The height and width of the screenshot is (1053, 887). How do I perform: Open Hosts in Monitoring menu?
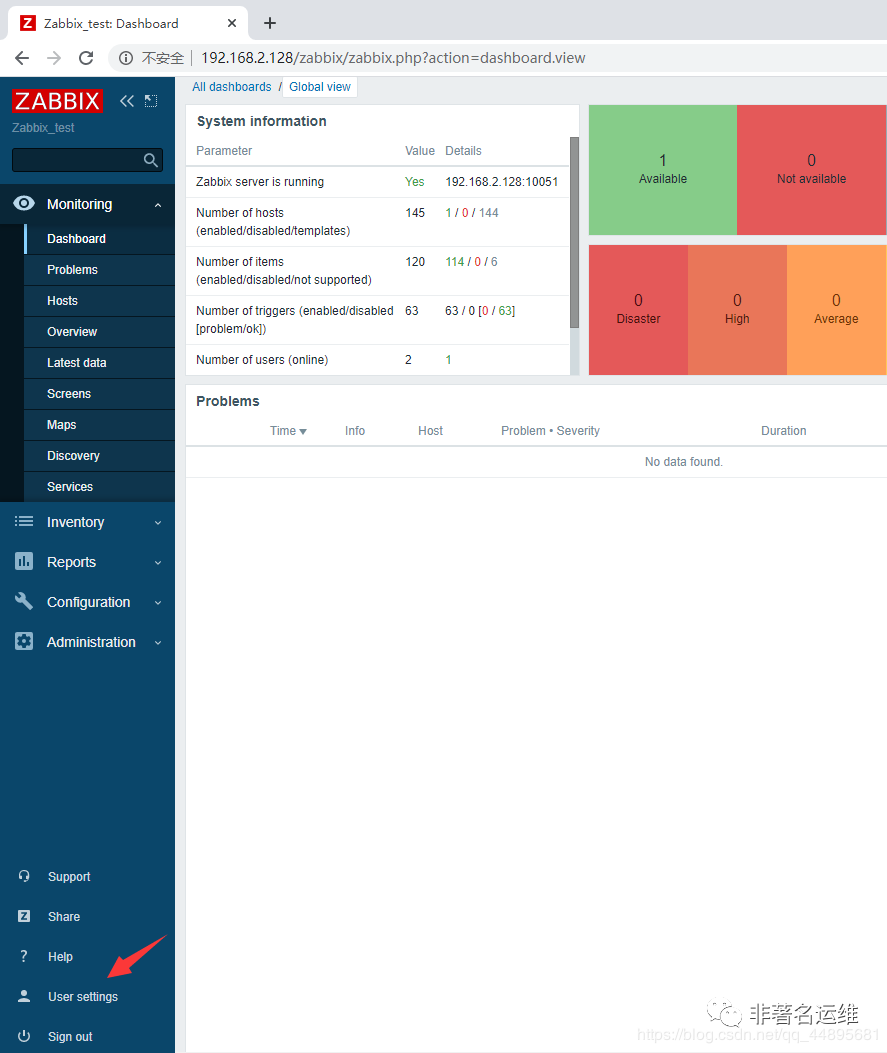point(99,300)
